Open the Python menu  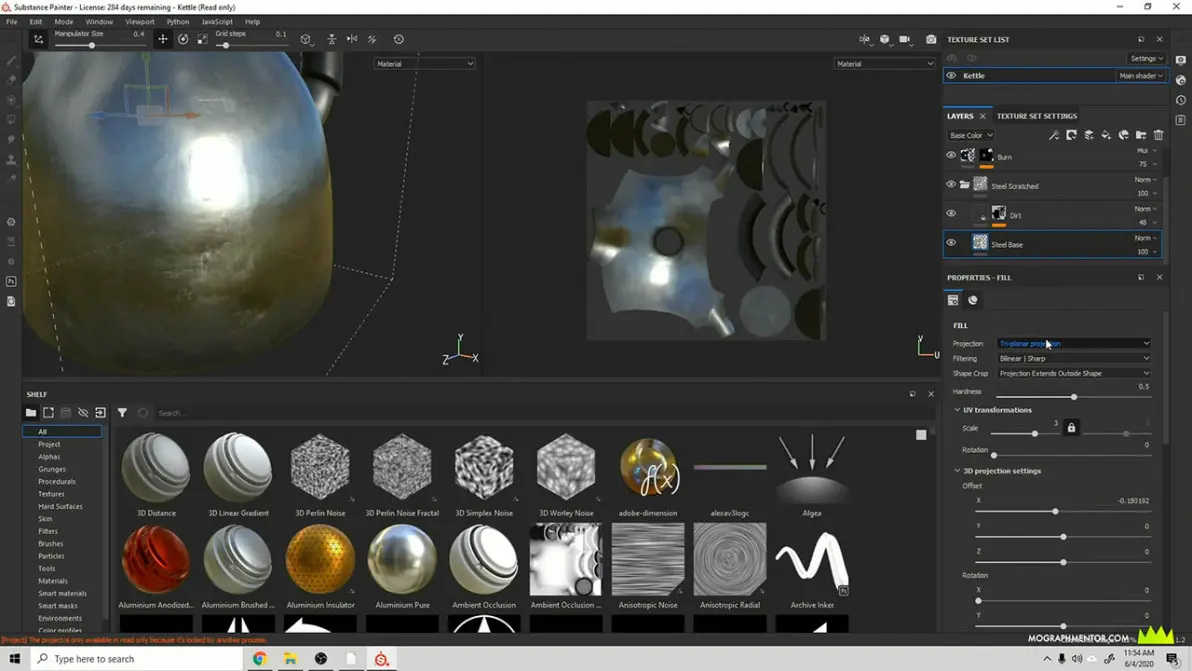click(178, 22)
